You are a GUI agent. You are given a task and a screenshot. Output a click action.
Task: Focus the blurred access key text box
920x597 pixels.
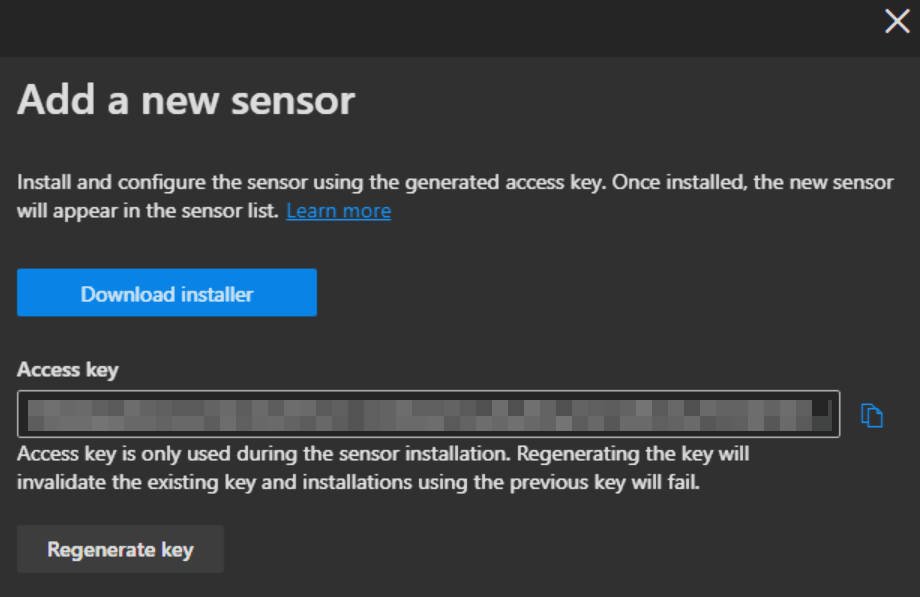(x=428, y=414)
